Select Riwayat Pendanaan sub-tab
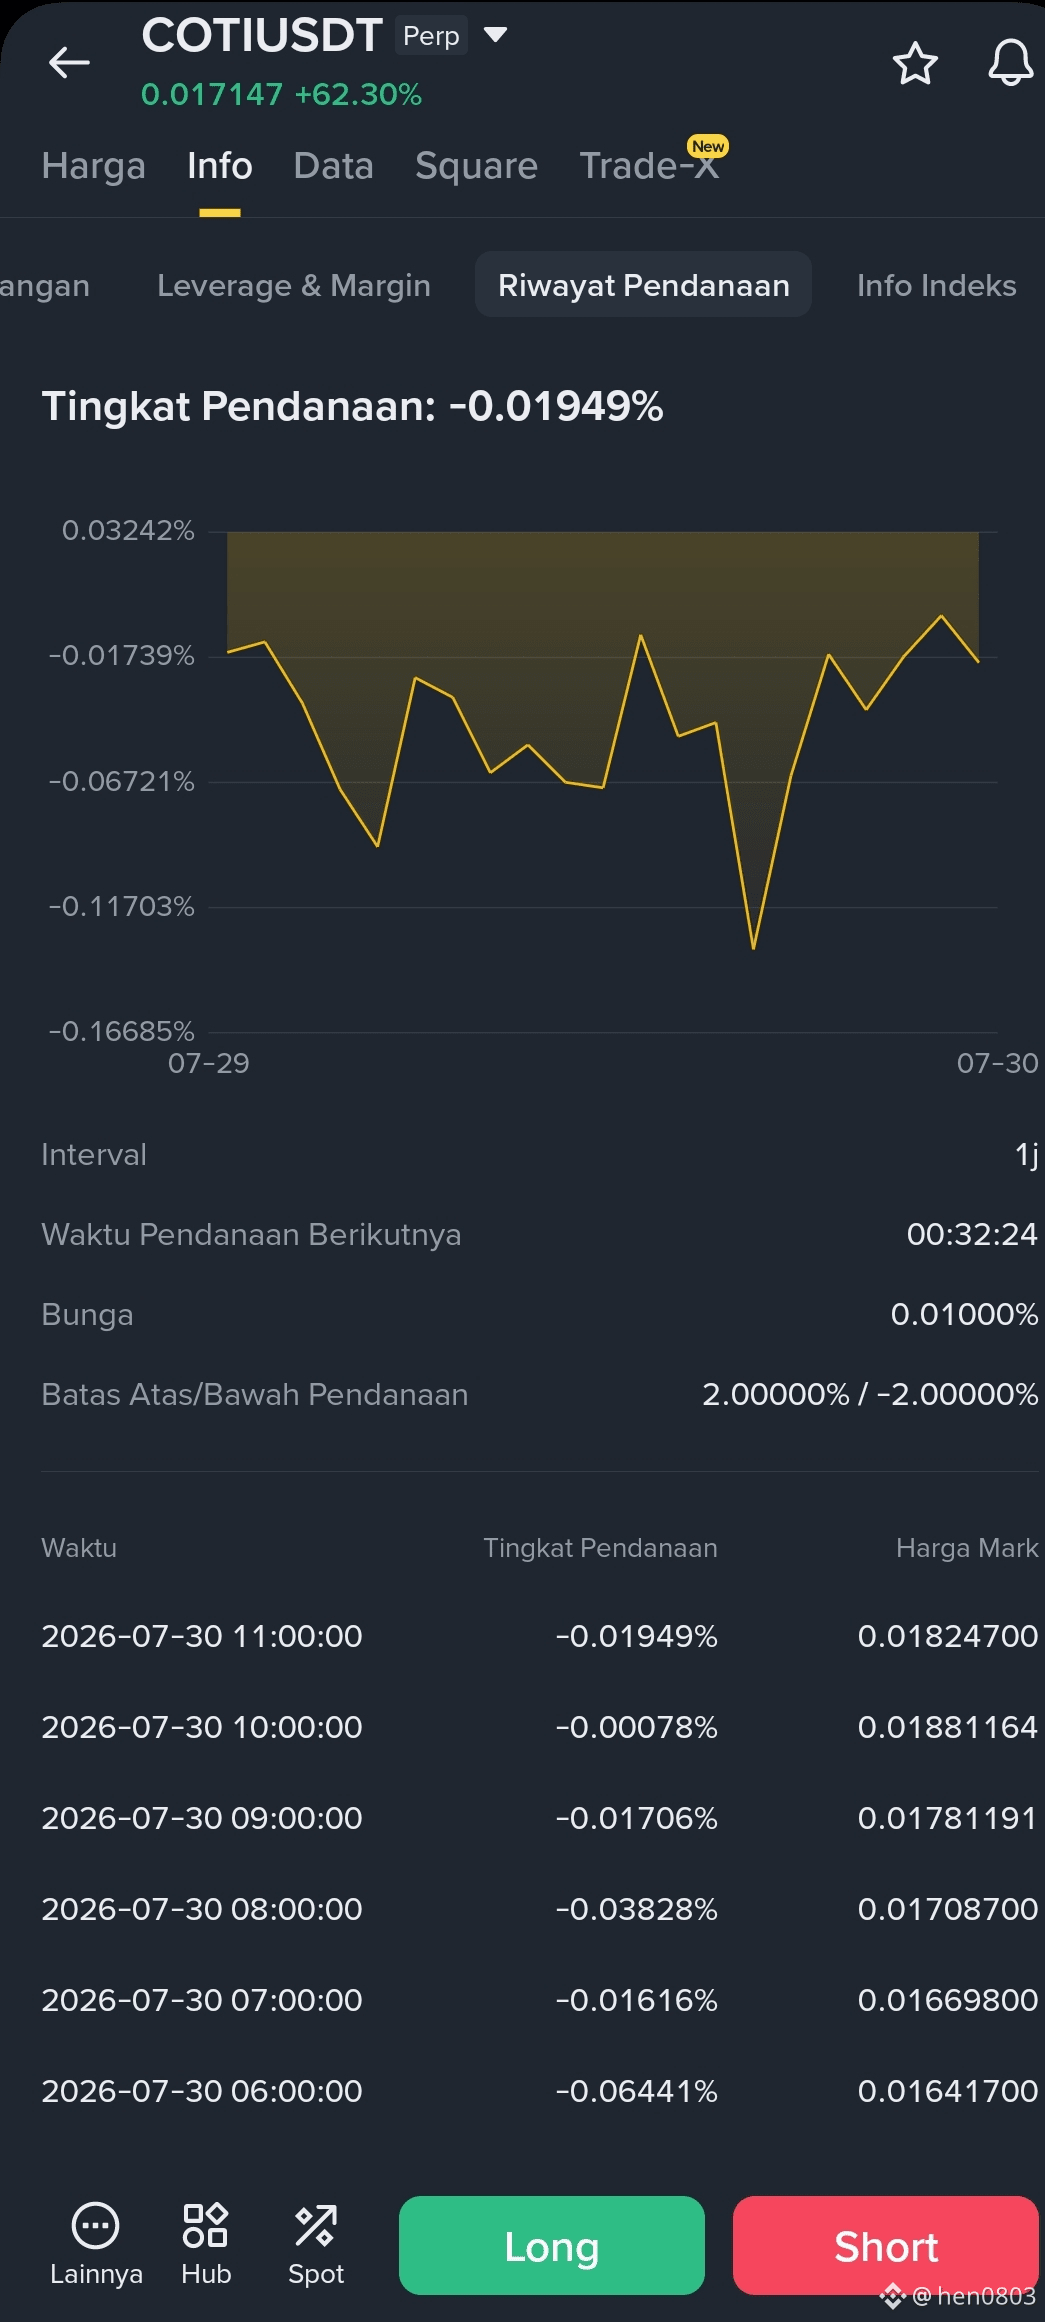Viewport: 1045px width, 2322px height. click(643, 285)
